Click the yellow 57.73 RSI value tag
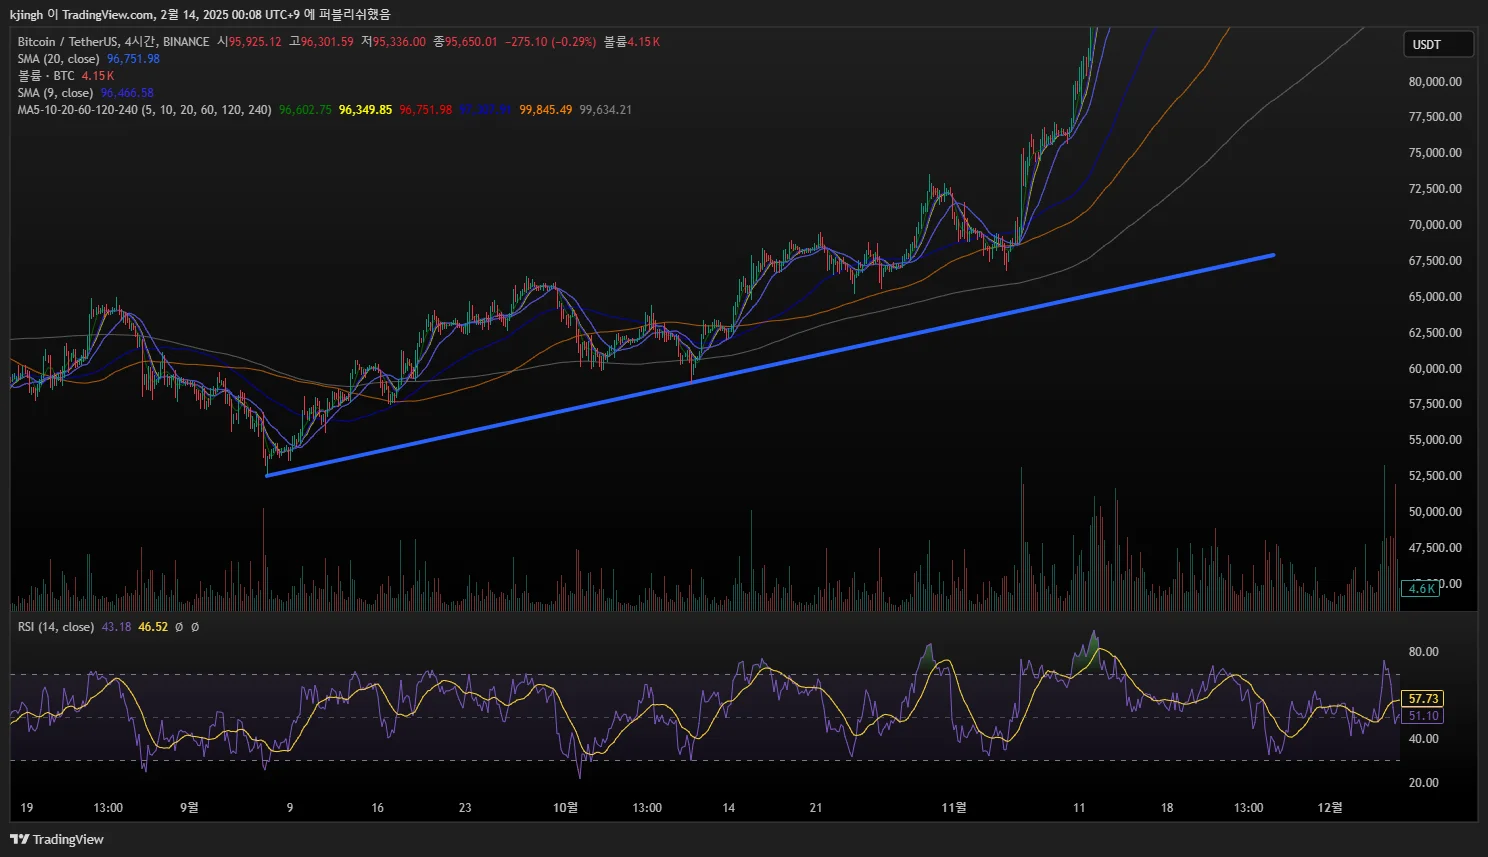This screenshot has width=1488, height=857. [x=1423, y=699]
